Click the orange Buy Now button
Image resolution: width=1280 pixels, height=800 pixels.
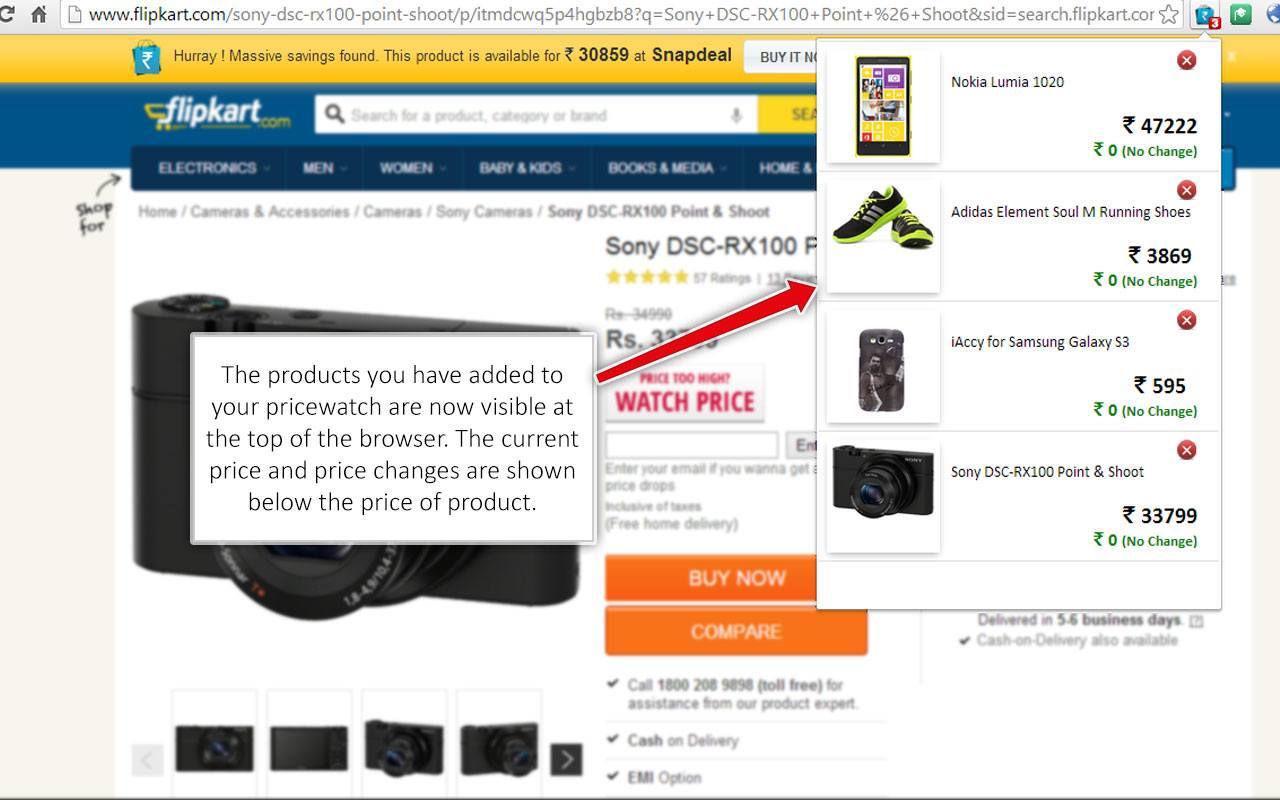coord(736,578)
